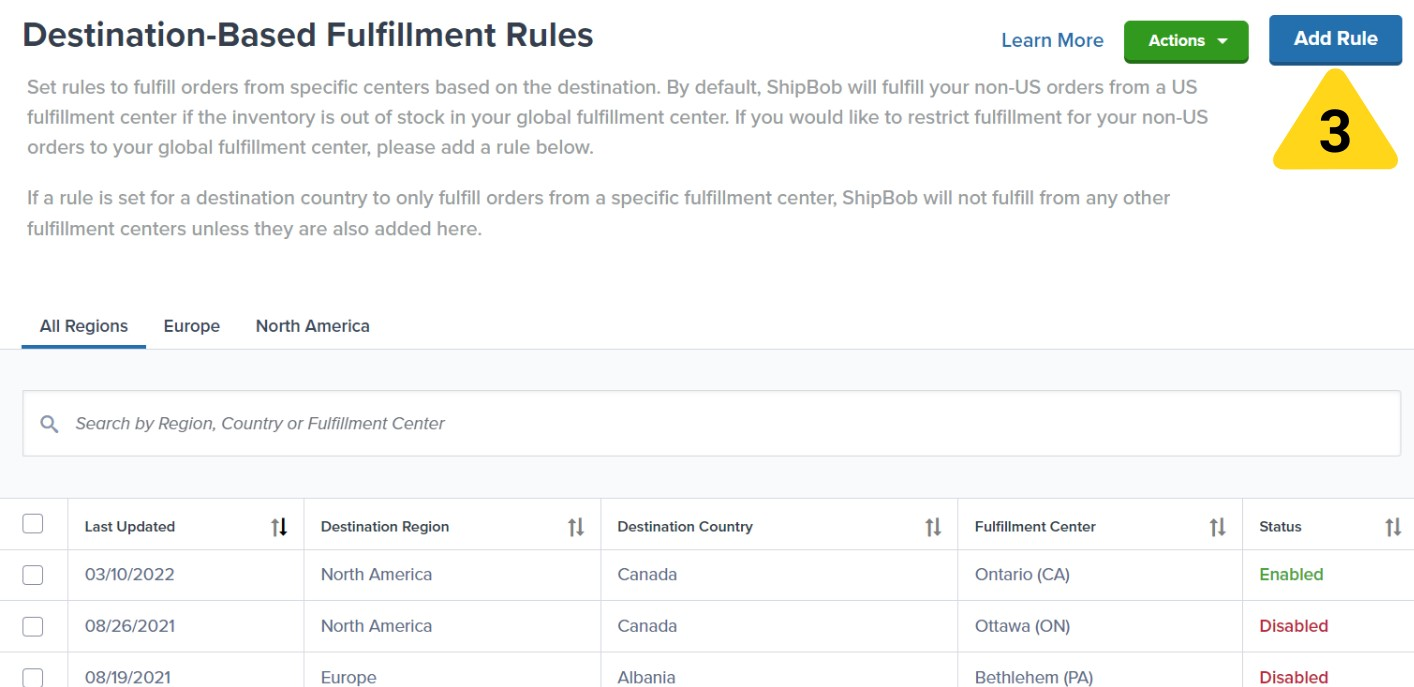Sort by Fulfillment Center
The width and height of the screenshot is (1414, 687).
point(1218,526)
